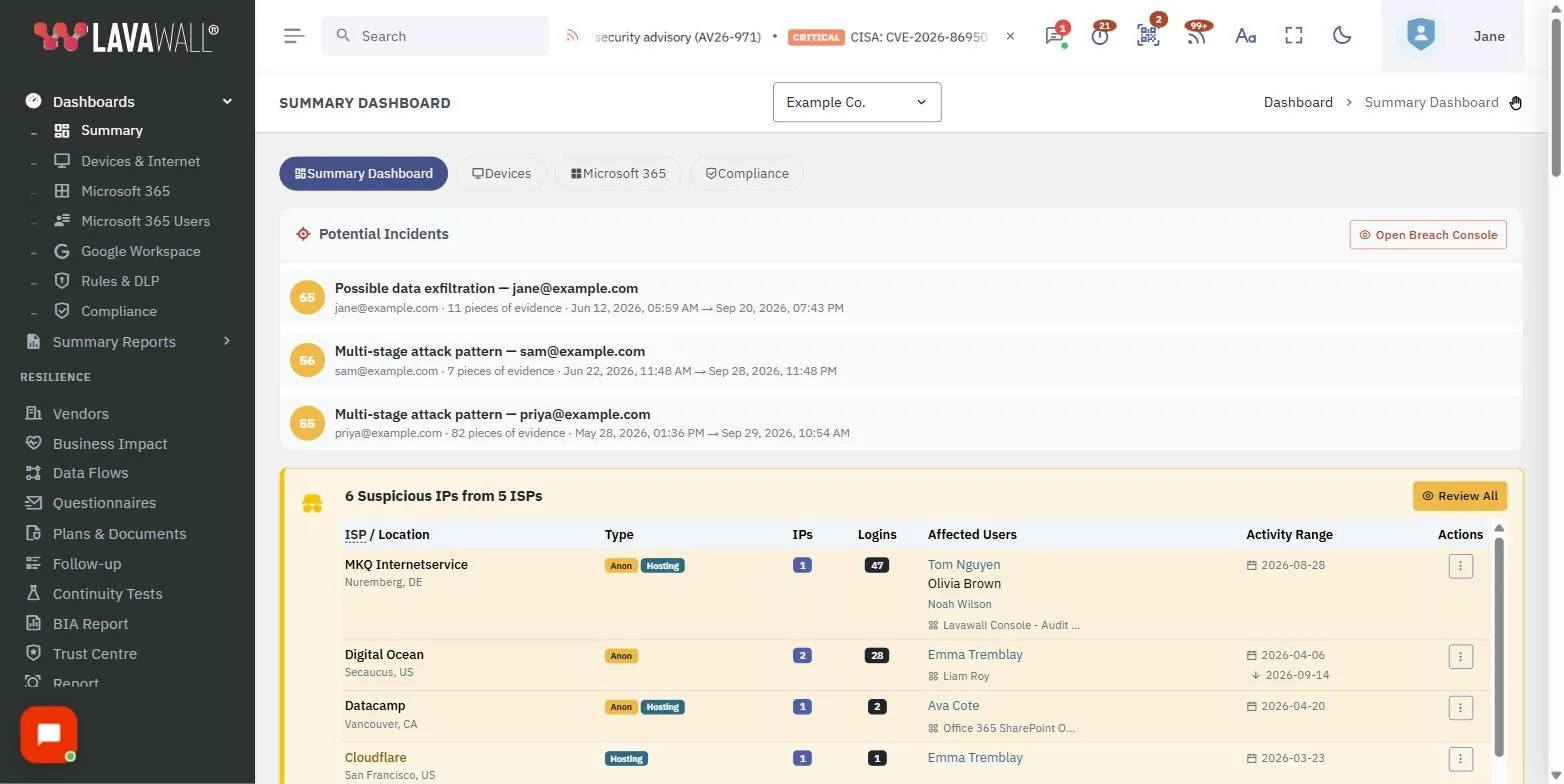The image size is (1564, 784).
Task: Follow the Dashboard breadcrumb link
Action: click(x=1298, y=102)
